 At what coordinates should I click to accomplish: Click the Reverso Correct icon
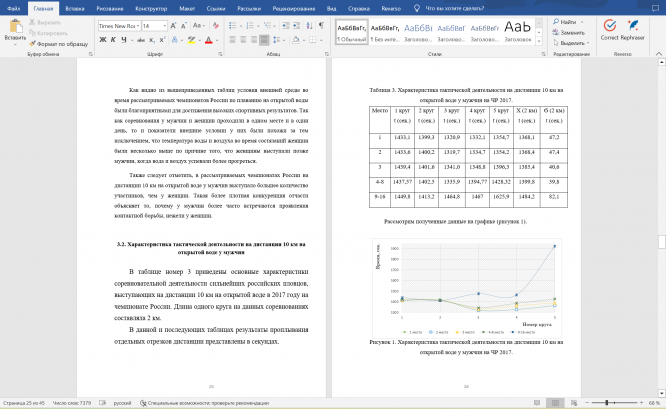click(608, 28)
